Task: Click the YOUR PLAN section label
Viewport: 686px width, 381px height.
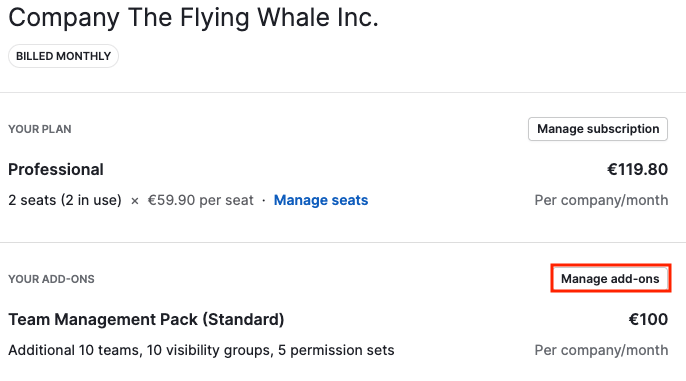Action: (40, 129)
